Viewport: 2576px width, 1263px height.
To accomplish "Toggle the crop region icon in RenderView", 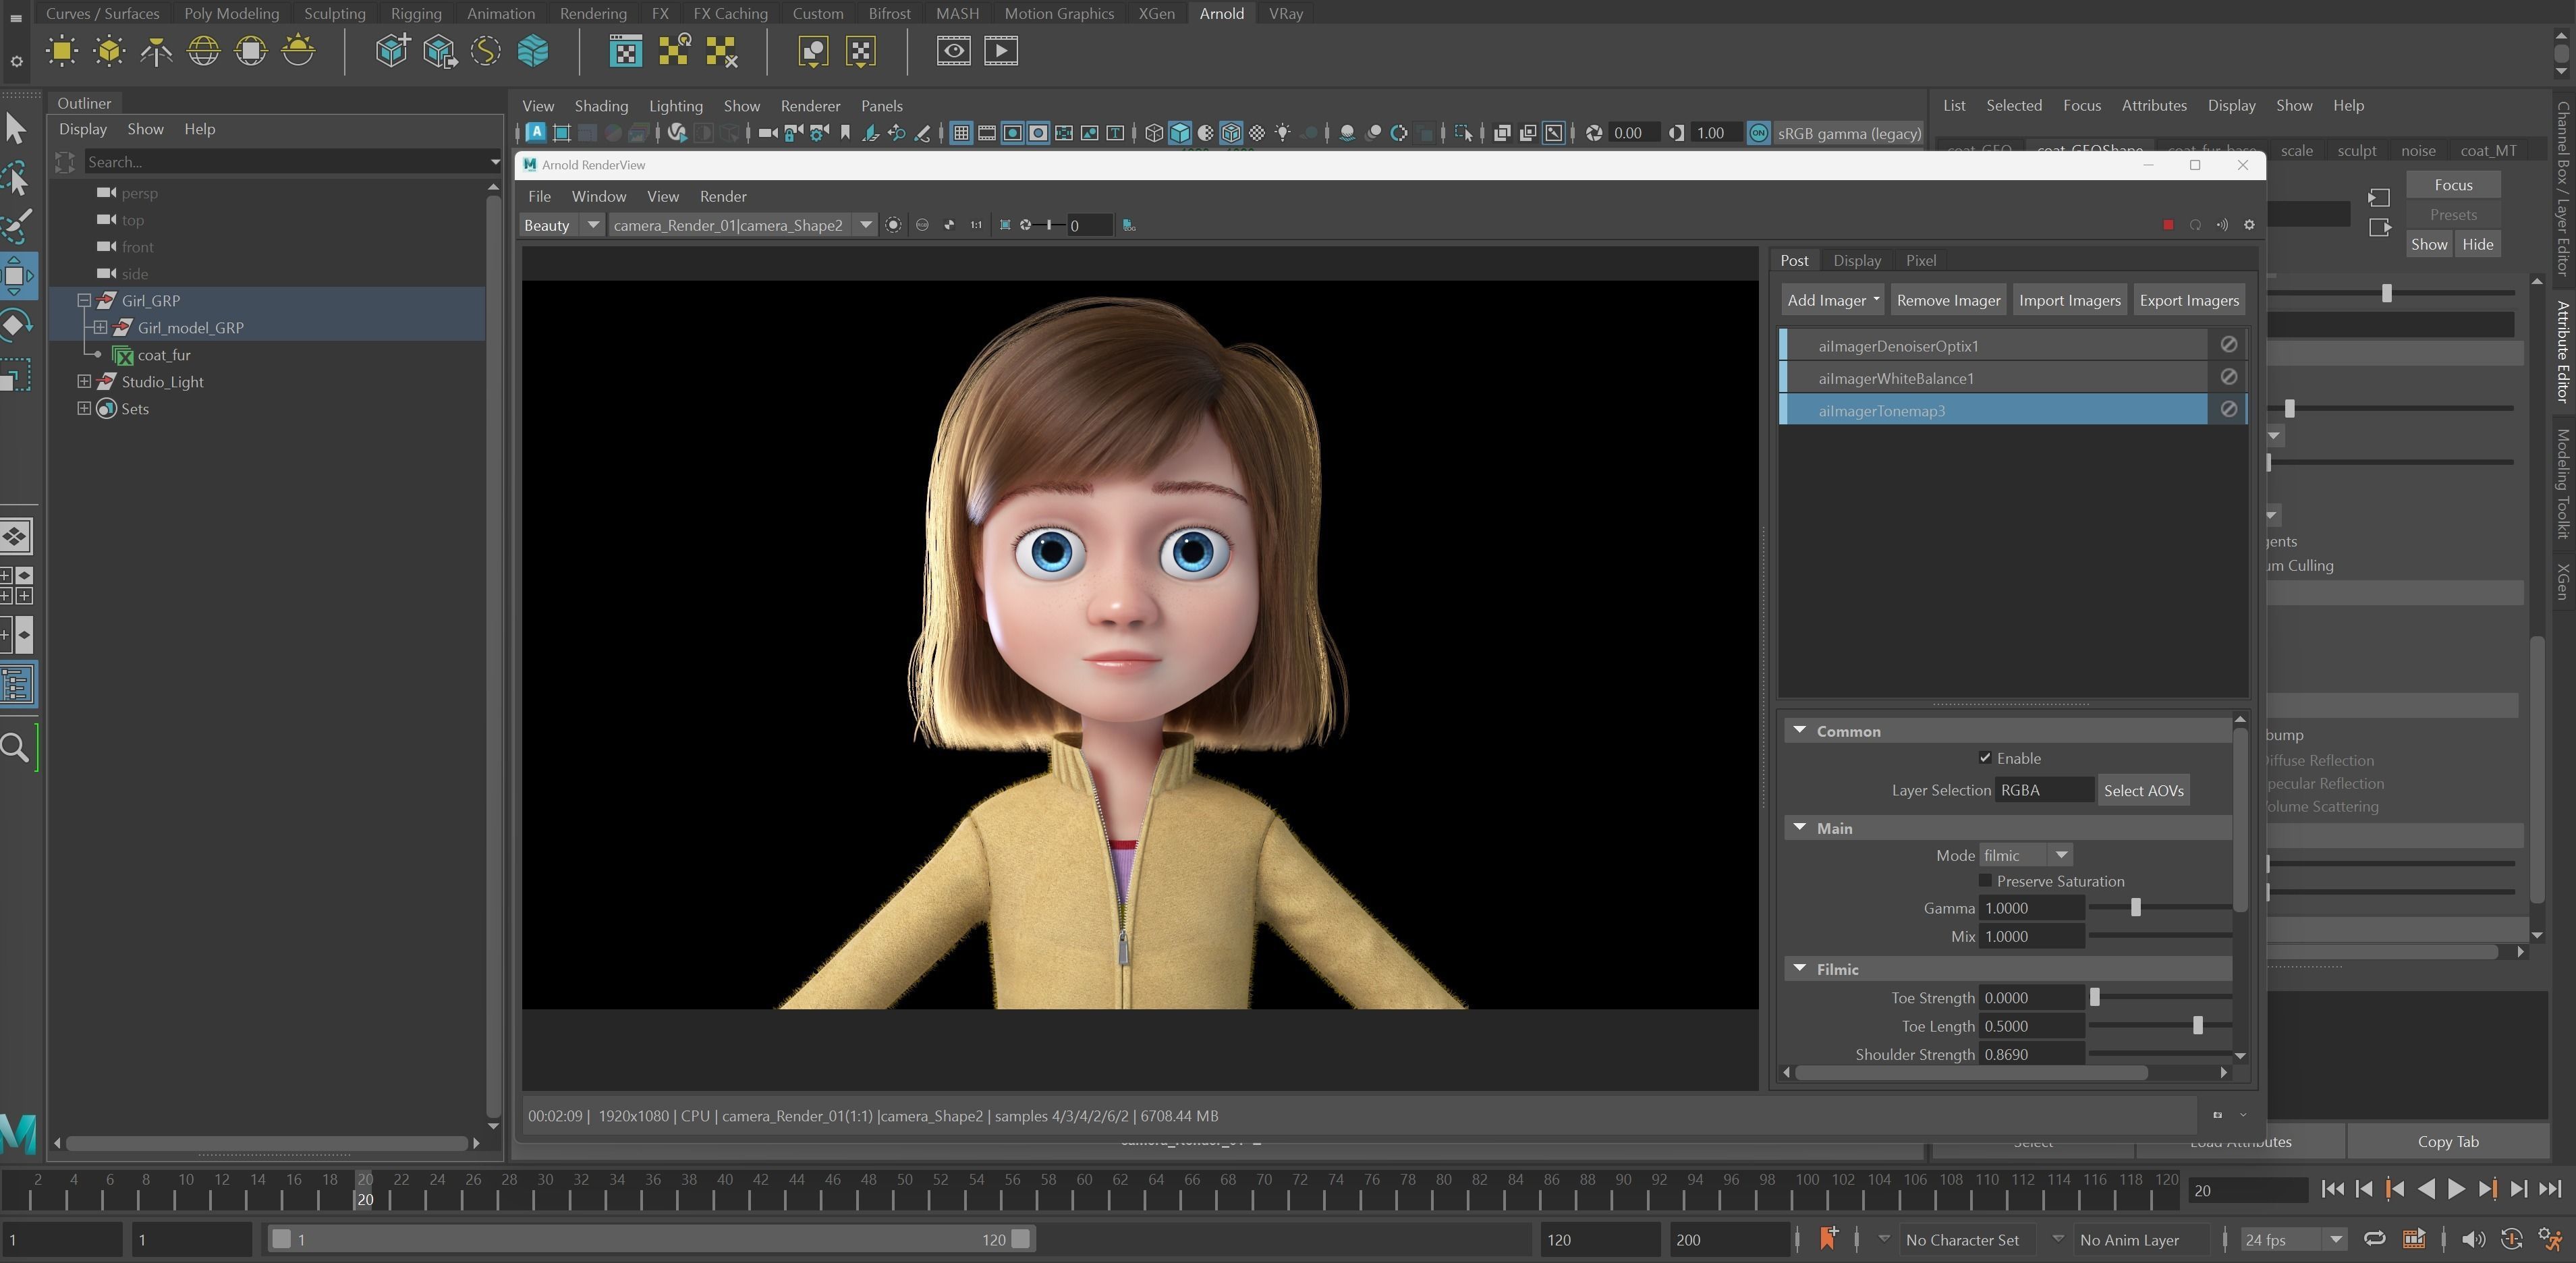I will click(x=1005, y=225).
